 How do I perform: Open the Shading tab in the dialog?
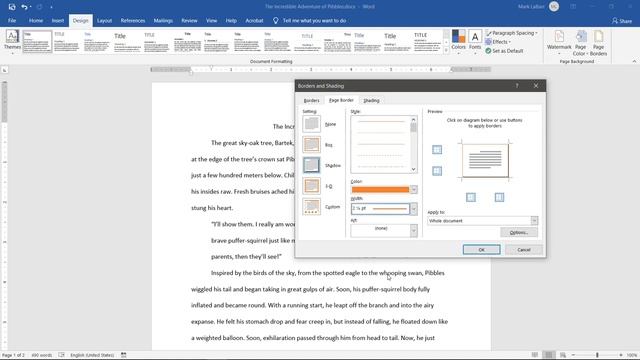click(371, 100)
